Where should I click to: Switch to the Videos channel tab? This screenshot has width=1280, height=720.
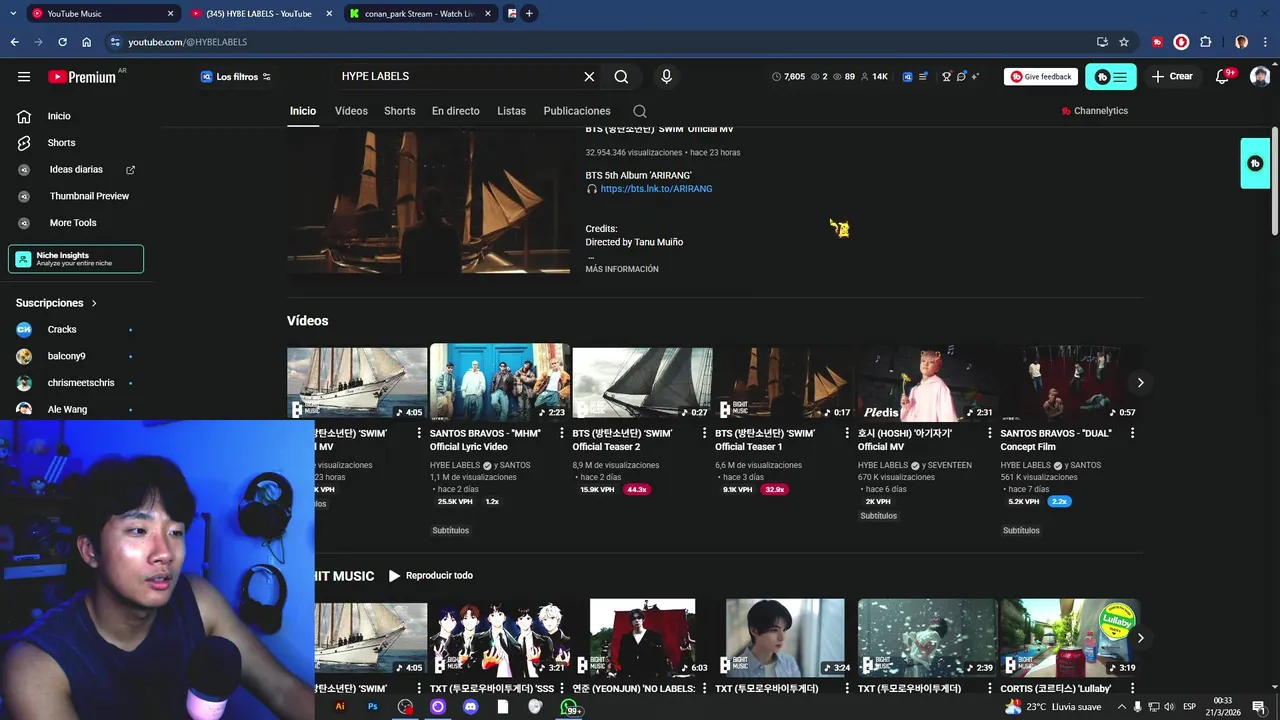tap(351, 111)
